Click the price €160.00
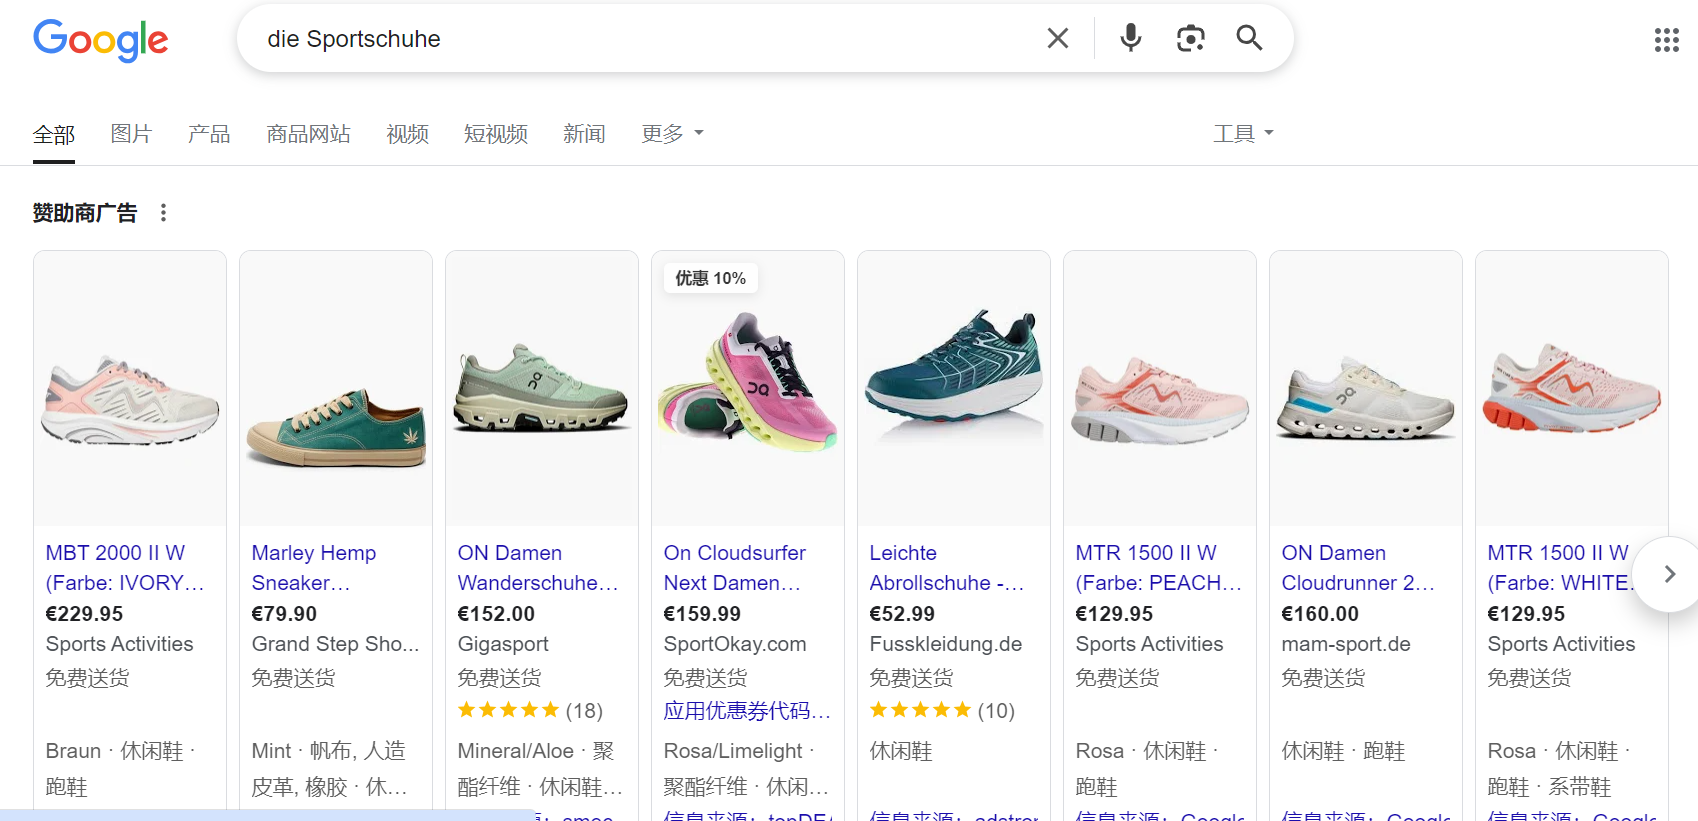The height and width of the screenshot is (821, 1698). [x=1320, y=614]
